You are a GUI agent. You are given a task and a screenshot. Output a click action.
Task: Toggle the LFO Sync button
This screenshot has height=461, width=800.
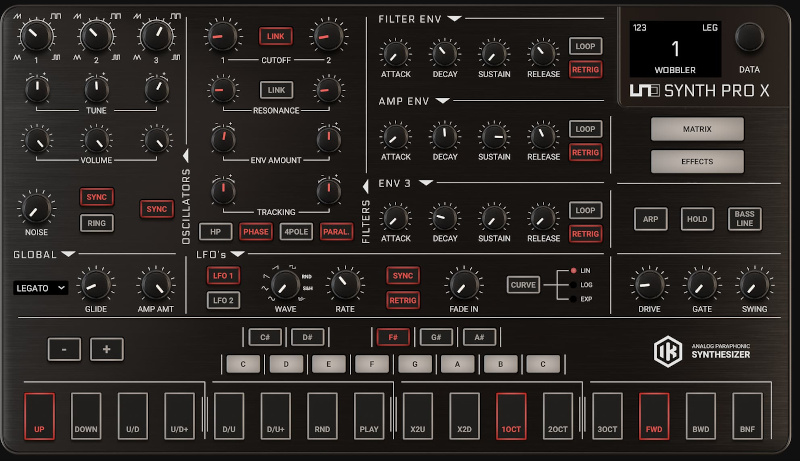pyautogui.click(x=403, y=275)
